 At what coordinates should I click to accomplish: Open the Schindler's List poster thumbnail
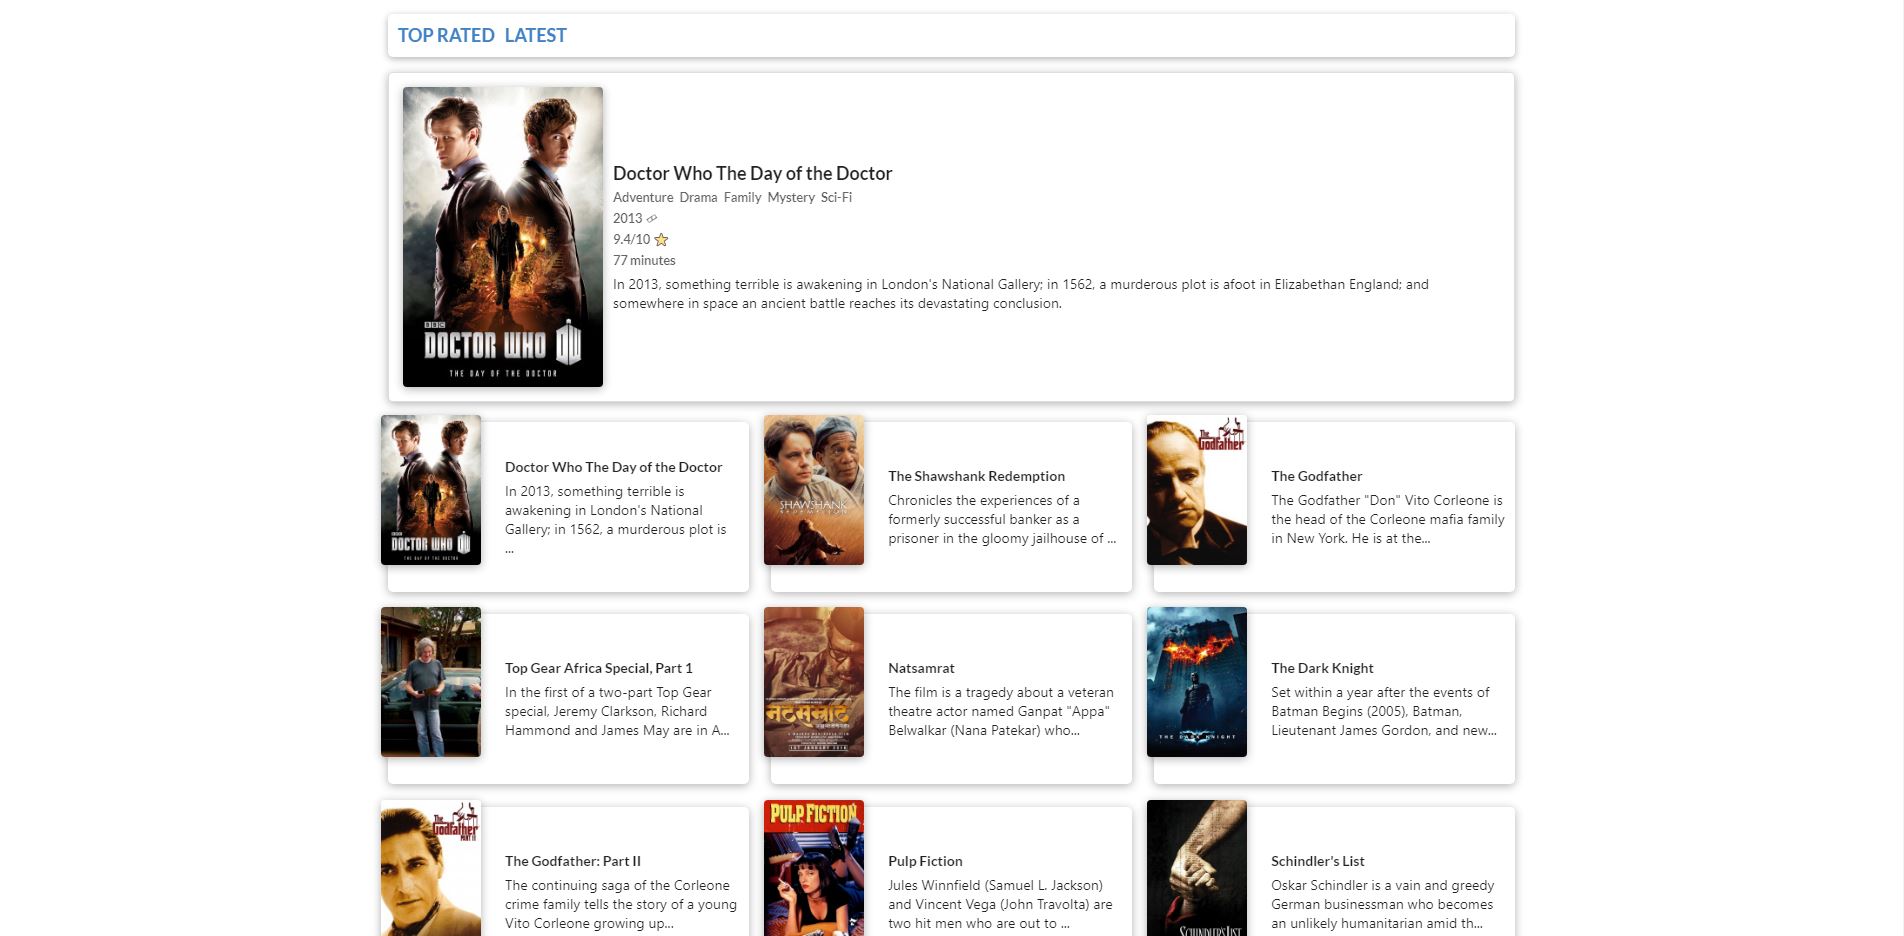coord(1197,868)
